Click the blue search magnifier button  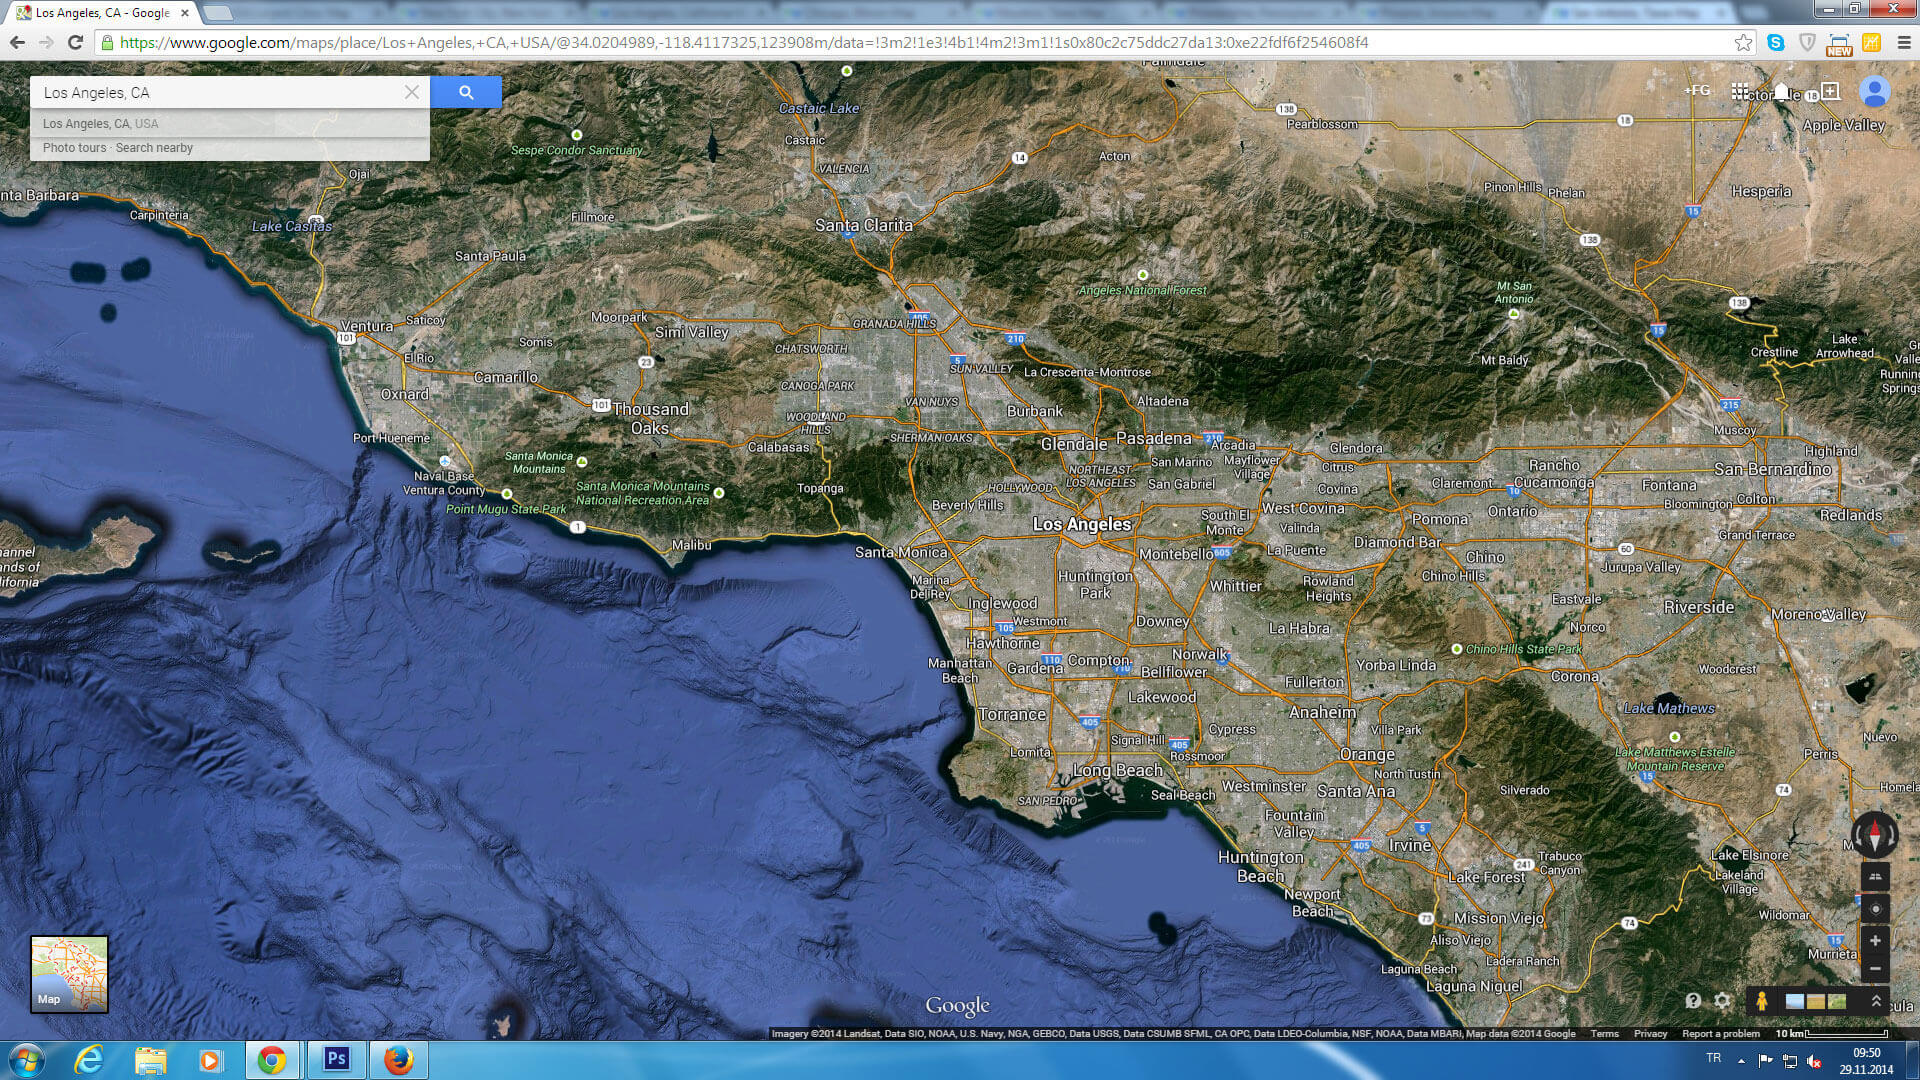tap(466, 92)
